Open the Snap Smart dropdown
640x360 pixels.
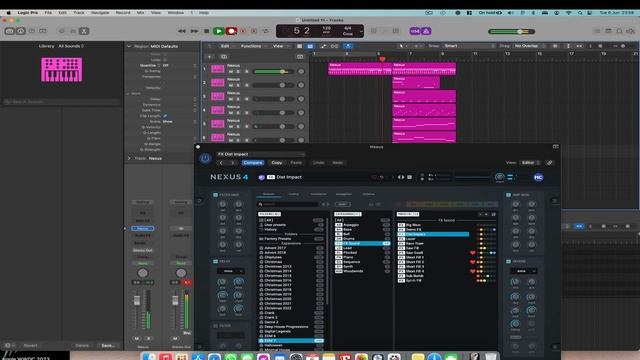469,46
